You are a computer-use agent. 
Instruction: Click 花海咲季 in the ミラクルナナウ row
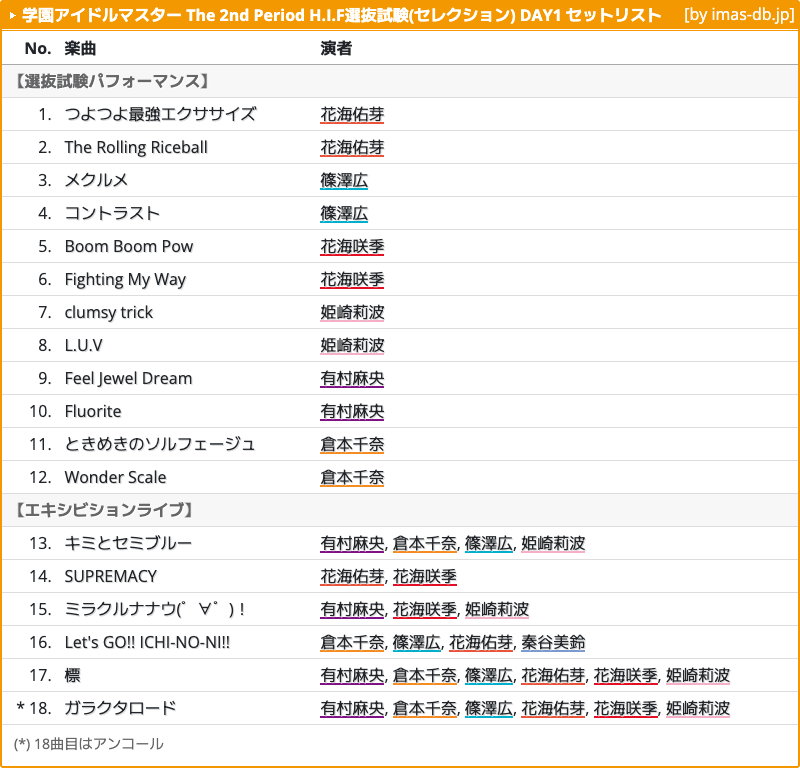click(424, 609)
